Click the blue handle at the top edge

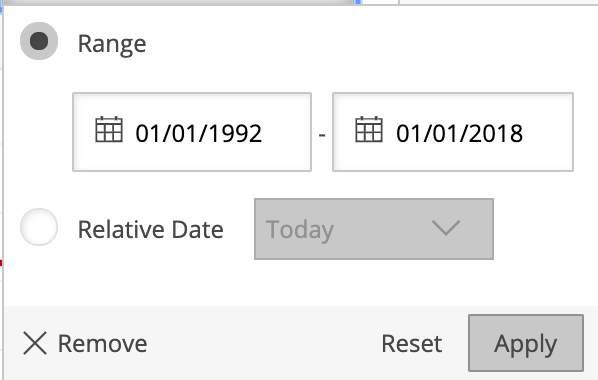[358, 2]
